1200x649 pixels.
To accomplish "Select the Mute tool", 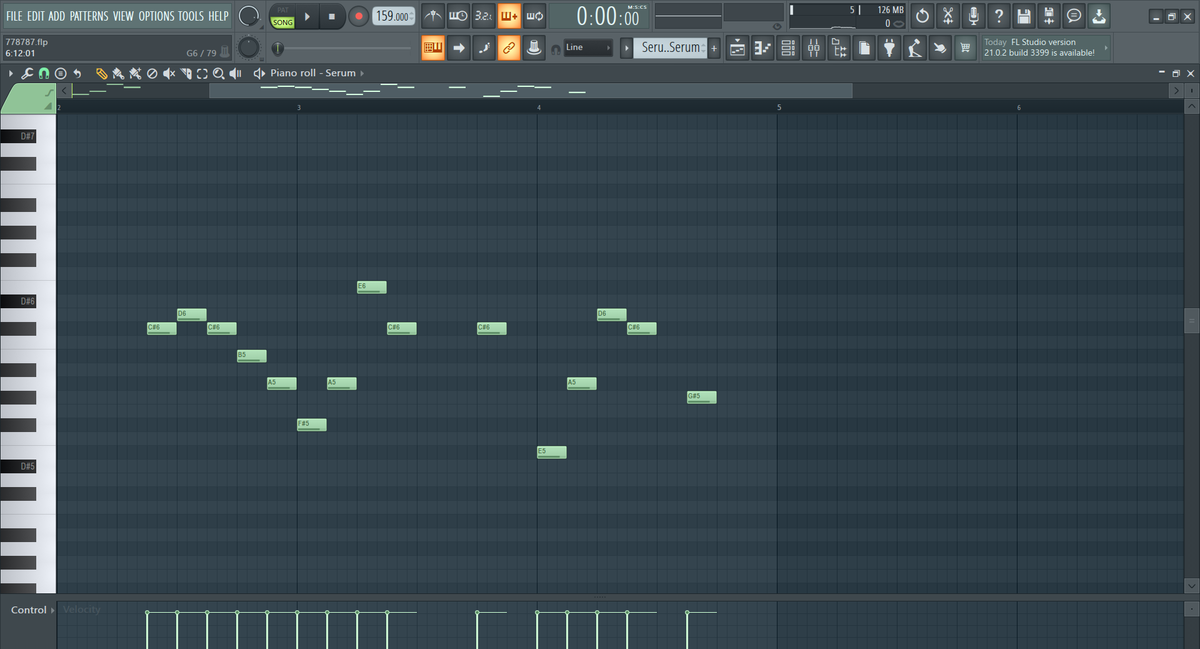I will pos(168,73).
